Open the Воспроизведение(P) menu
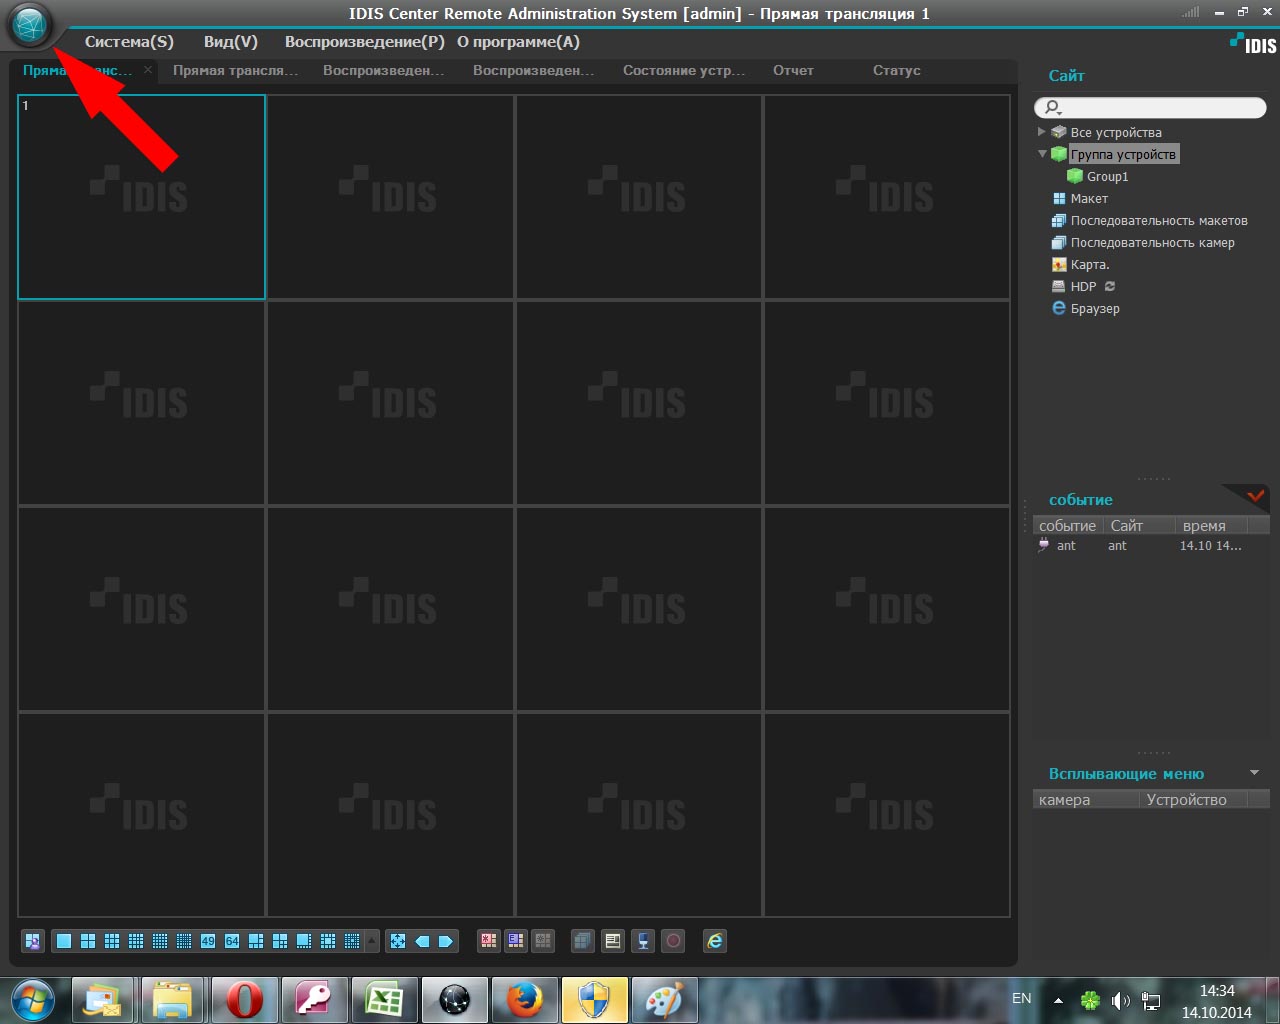1280x1024 pixels. tap(364, 42)
